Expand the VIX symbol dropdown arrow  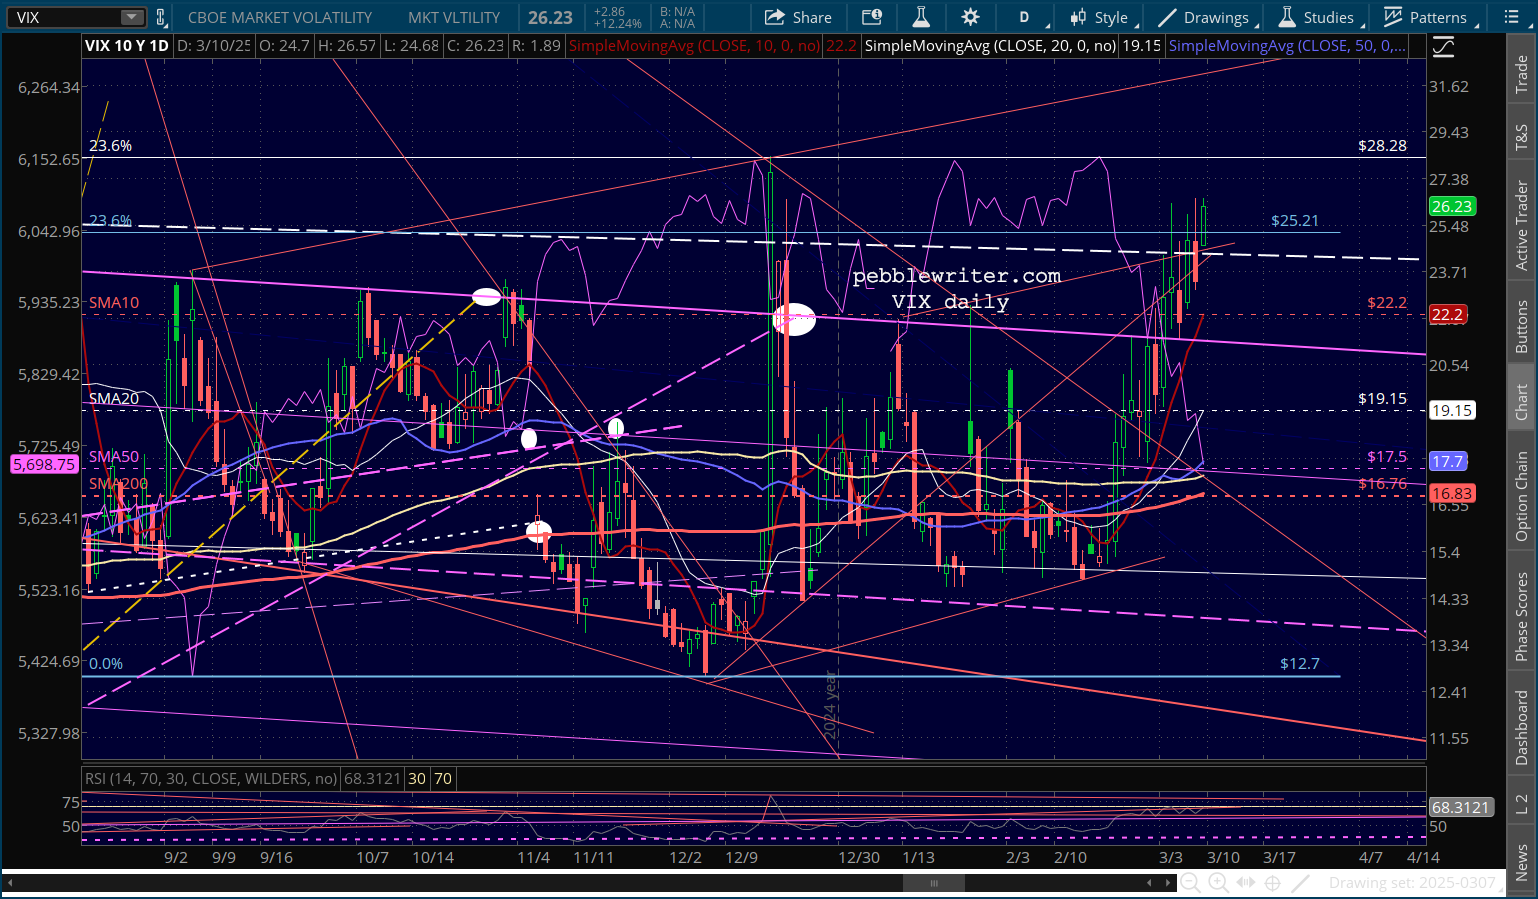pos(132,17)
